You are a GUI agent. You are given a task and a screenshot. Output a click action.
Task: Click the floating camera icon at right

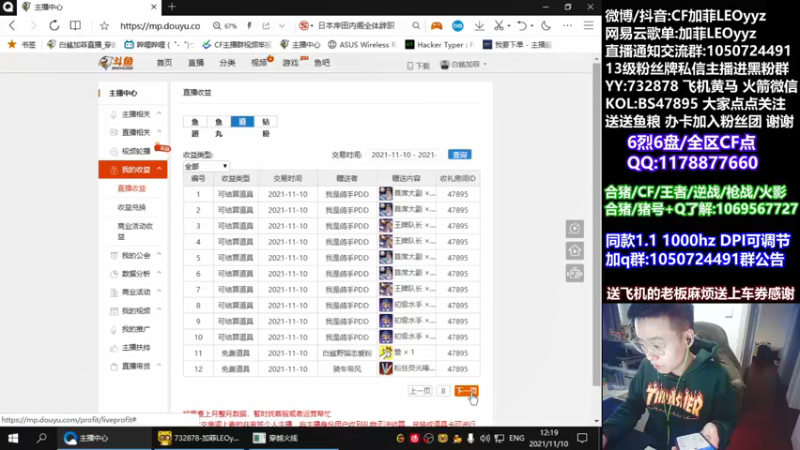pos(574,273)
